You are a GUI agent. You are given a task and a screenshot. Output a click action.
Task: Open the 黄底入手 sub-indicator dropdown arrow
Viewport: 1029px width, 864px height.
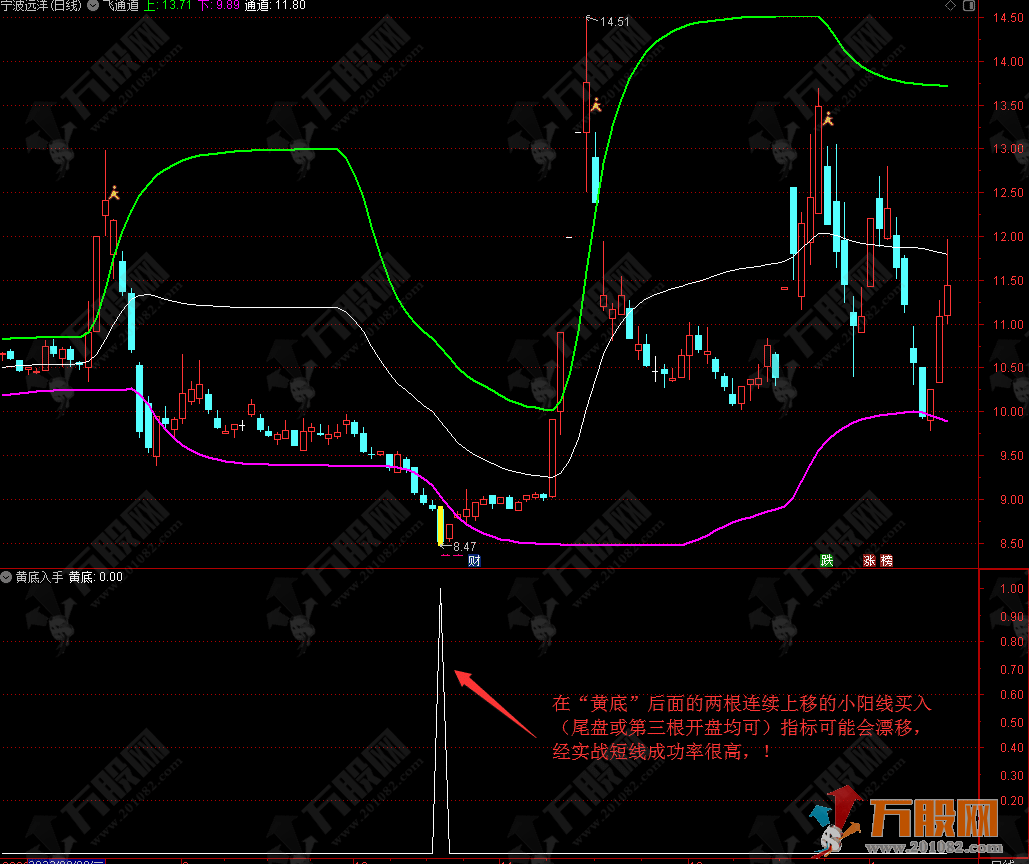pos(7,577)
